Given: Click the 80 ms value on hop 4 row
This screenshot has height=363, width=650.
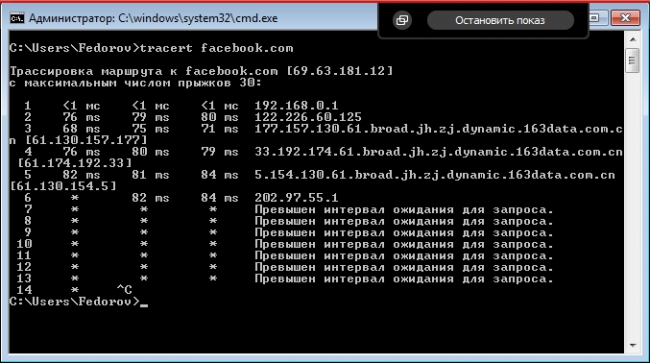Looking at the screenshot, I should [x=151, y=152].
